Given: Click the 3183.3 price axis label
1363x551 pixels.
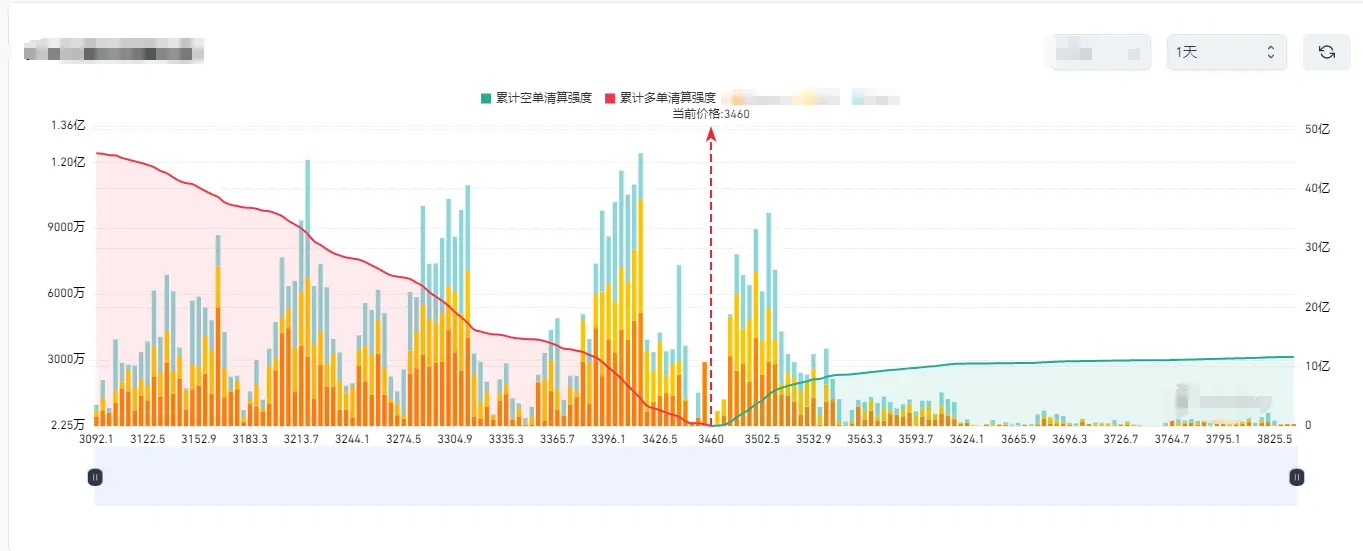Looking at the screenshot, I should tap(250, 439).
